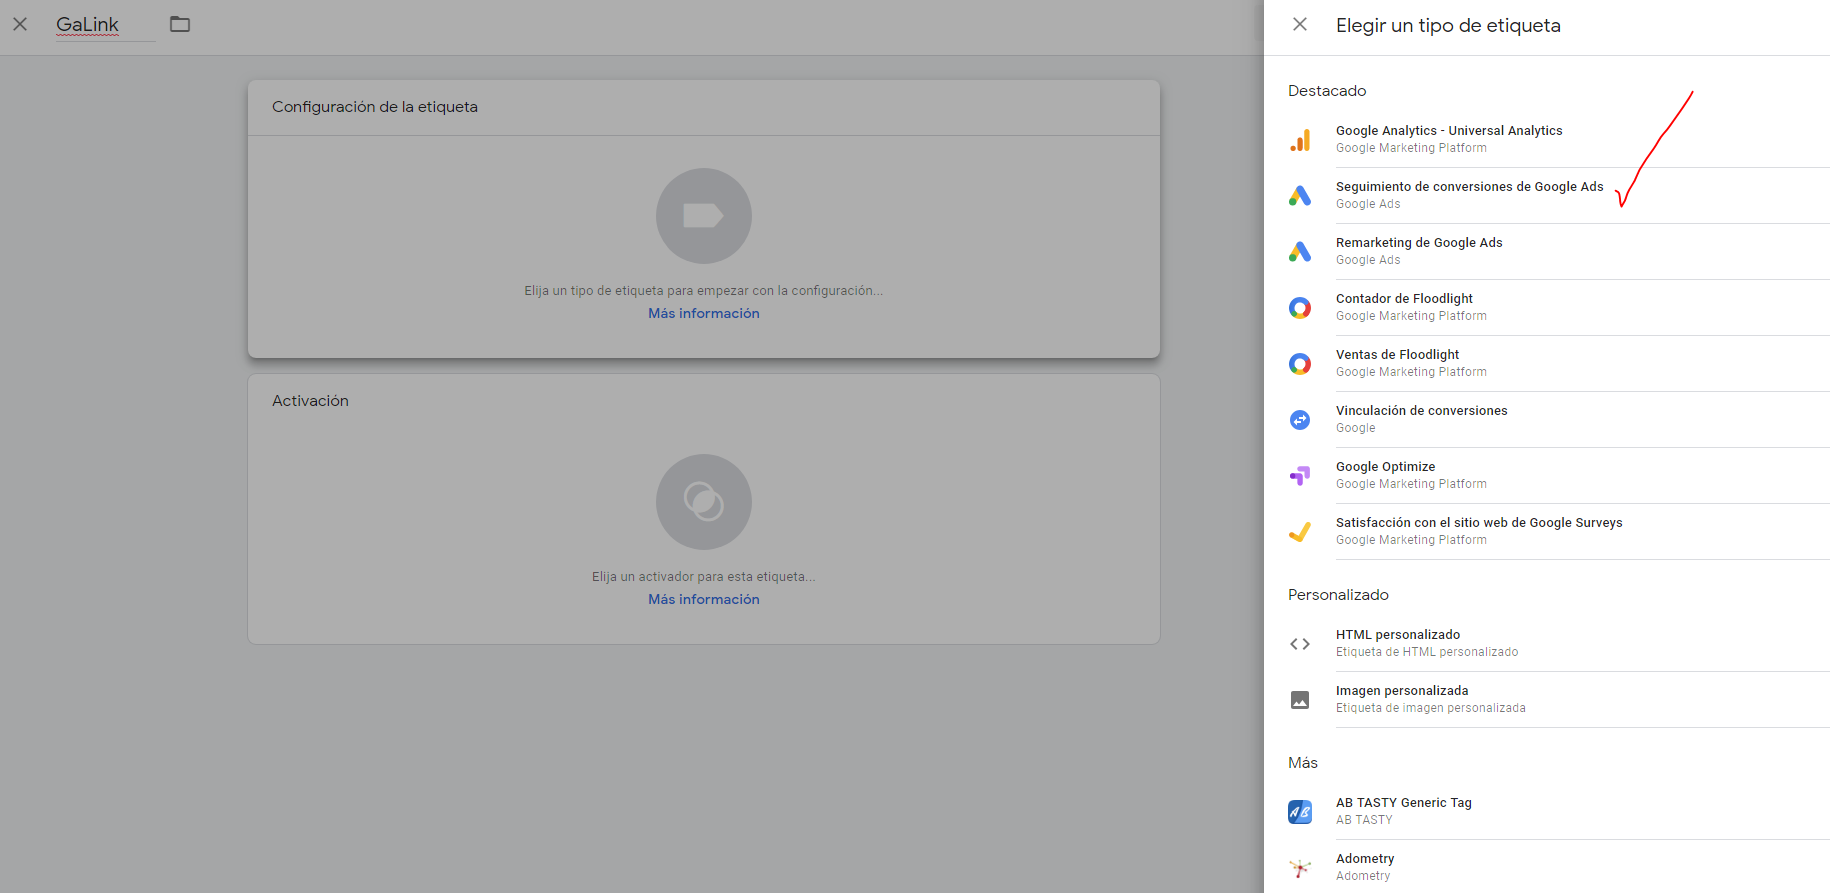Close the Elegir un tipo de etiqueta panel
Image resolution: width=1830 pixels, height=893 pixels.
tap(1300, 24)
